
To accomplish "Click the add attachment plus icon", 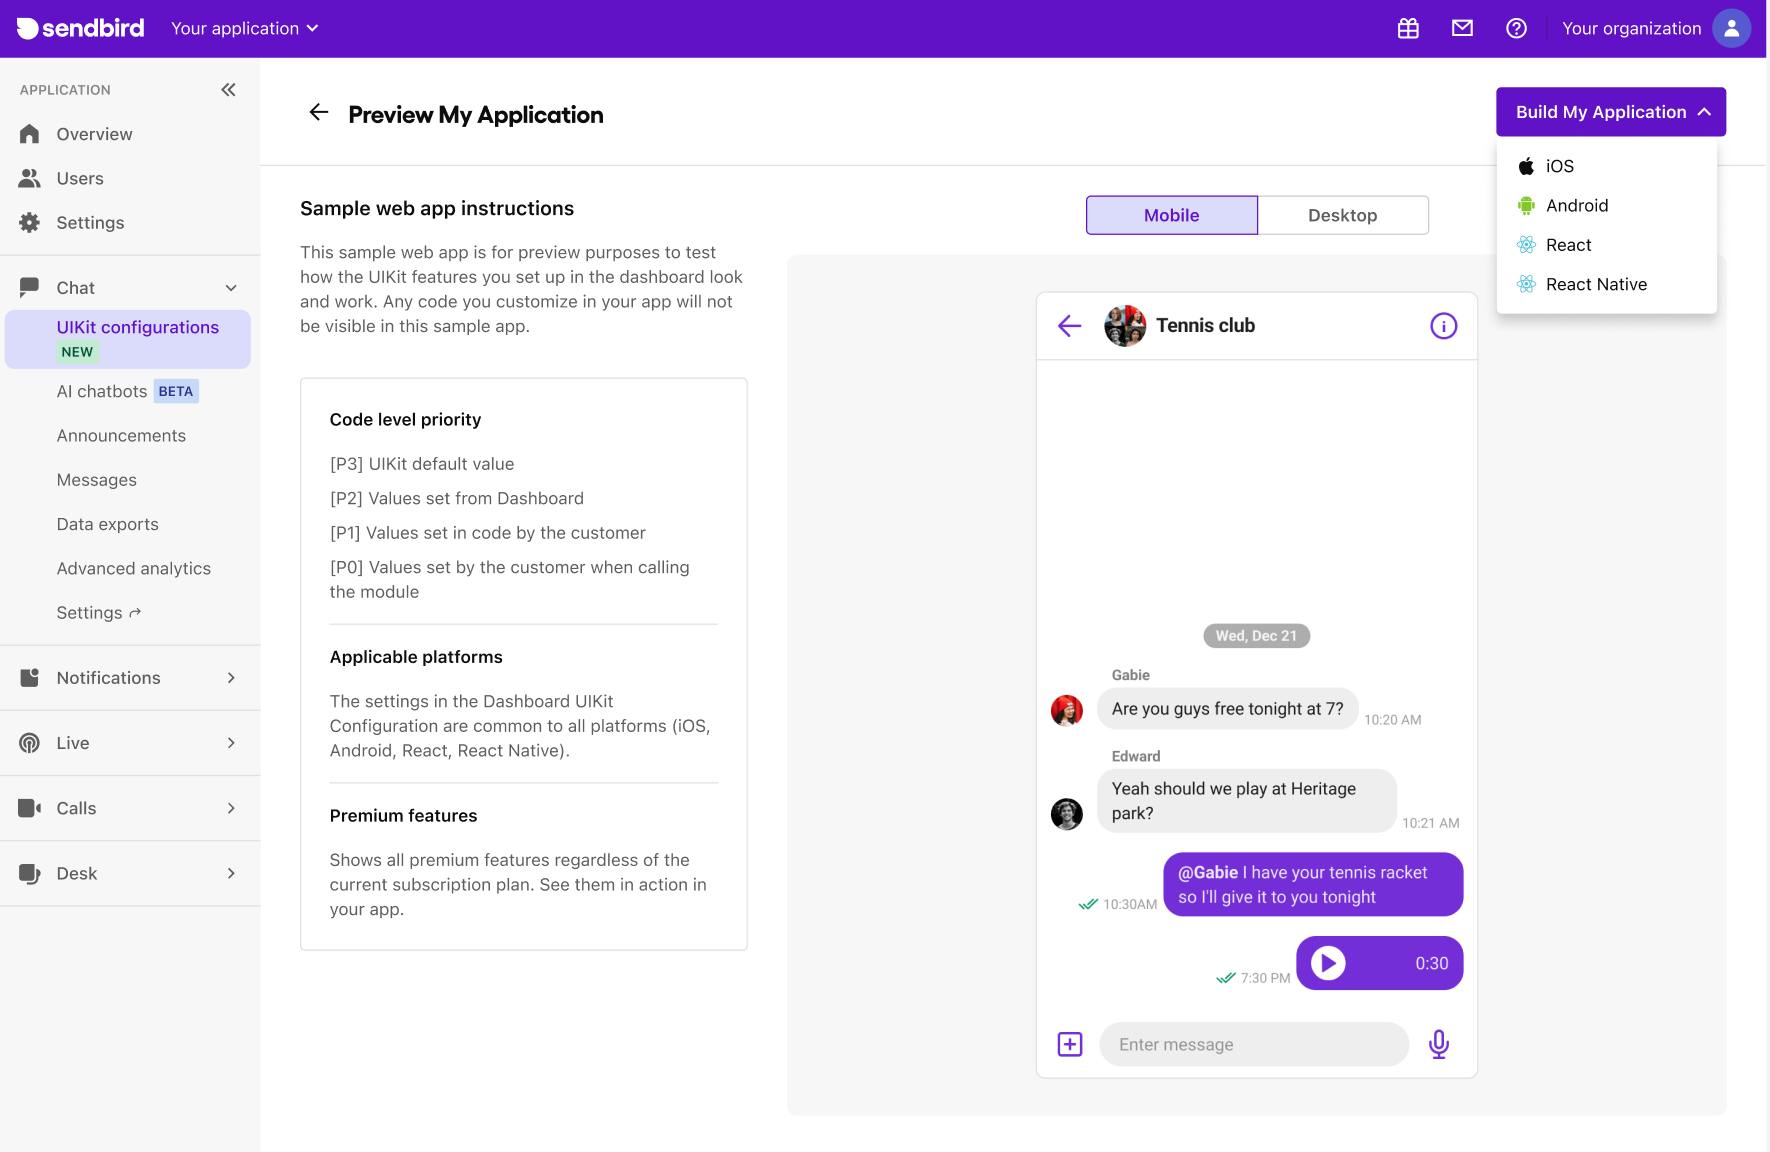I will [x=1070, y=1044].
